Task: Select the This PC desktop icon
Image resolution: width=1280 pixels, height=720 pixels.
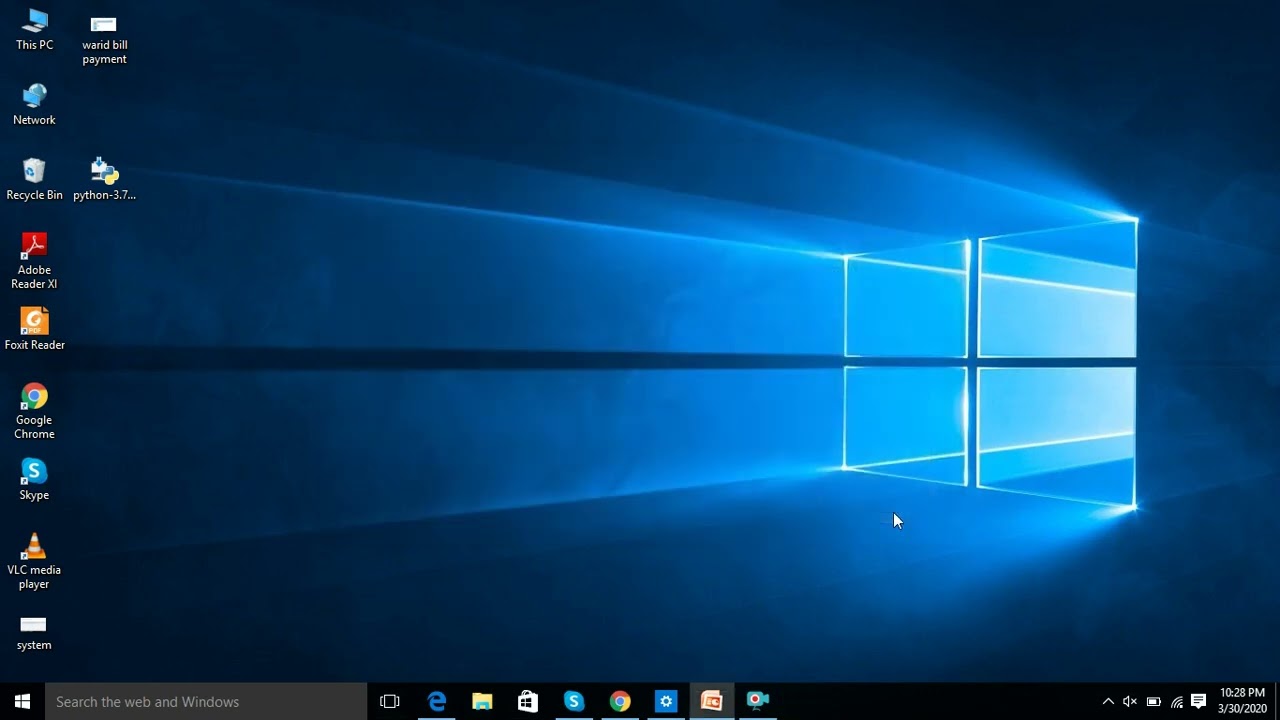Action: click(34, 30)
